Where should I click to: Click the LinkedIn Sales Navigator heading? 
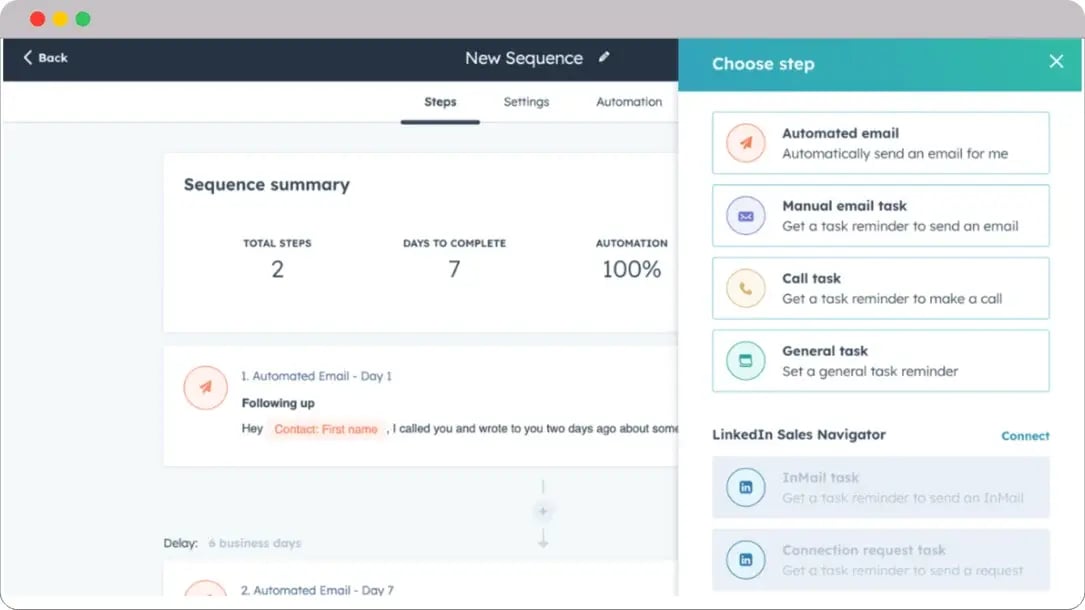799,434
